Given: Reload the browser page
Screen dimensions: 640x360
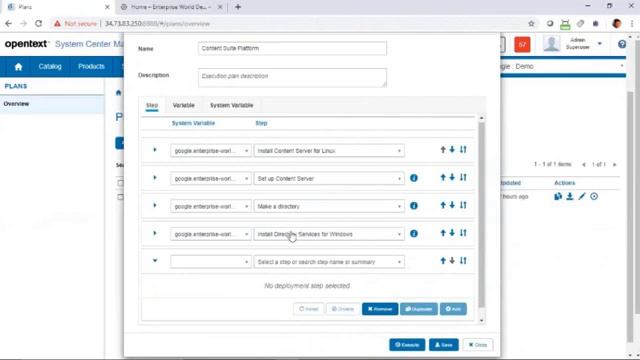Looking at the screenshot, I should (38, 24).
